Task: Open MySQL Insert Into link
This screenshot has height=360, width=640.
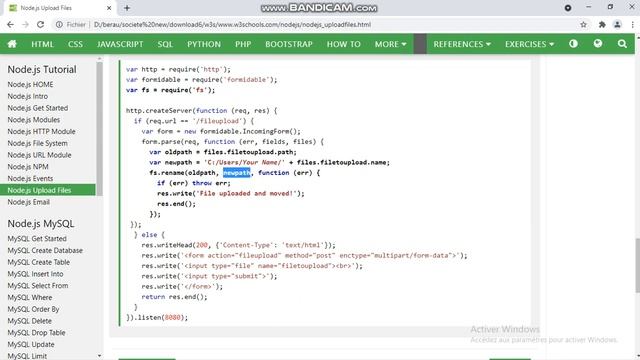Action: 35,274
